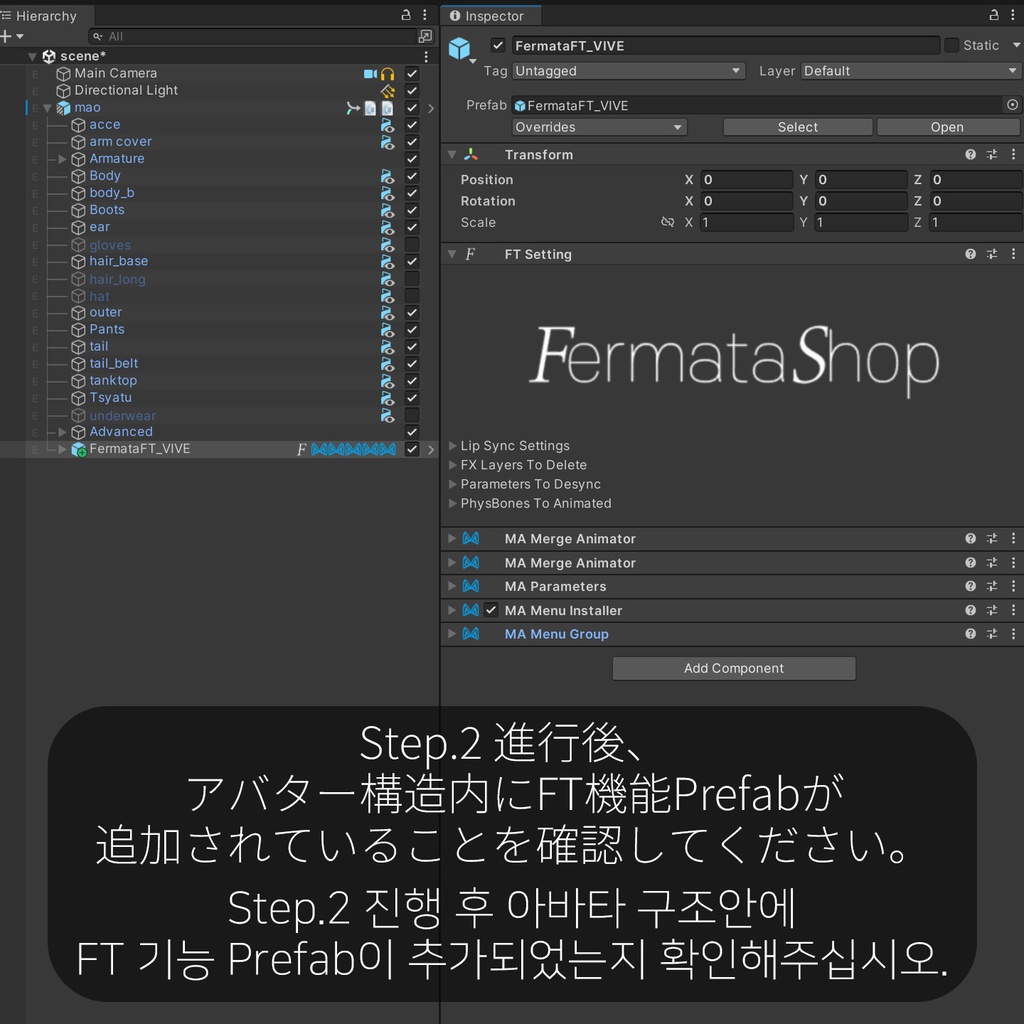This screenshot has height=1024, width=1024.
Task: Click the Position X input field
Action: (x=746, y=179)
